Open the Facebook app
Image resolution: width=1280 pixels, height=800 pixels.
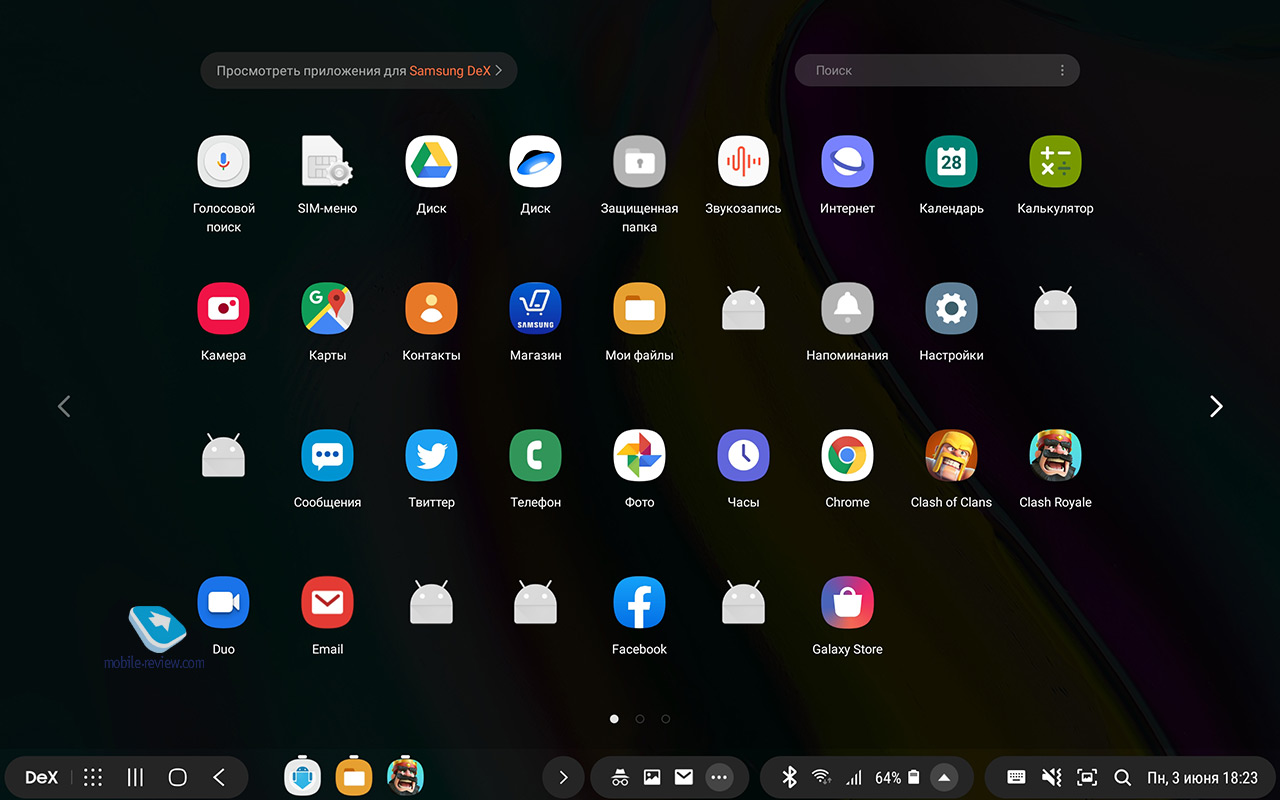[639, 603]
